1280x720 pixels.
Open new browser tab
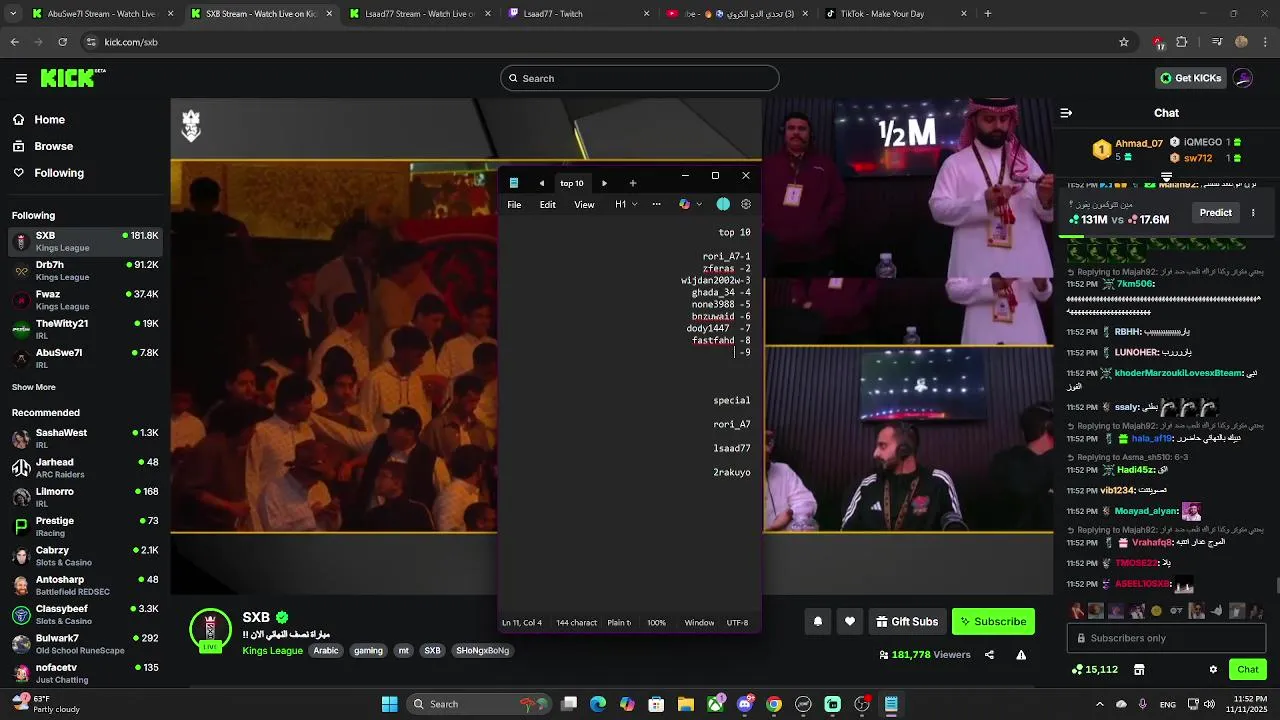(x=988, y=14)
